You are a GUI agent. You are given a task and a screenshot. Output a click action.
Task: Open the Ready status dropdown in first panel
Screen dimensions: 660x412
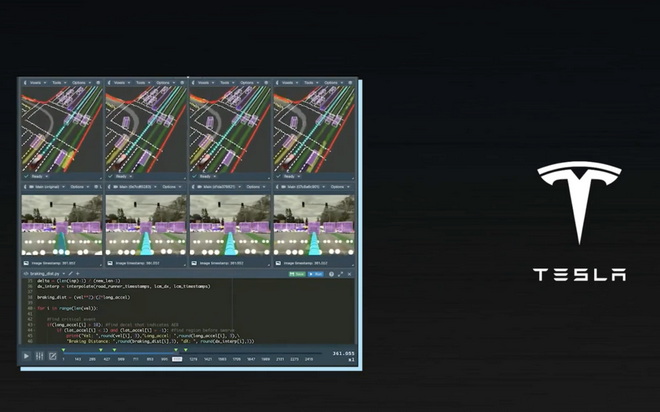pyautogui.click(x=40, y=176)
